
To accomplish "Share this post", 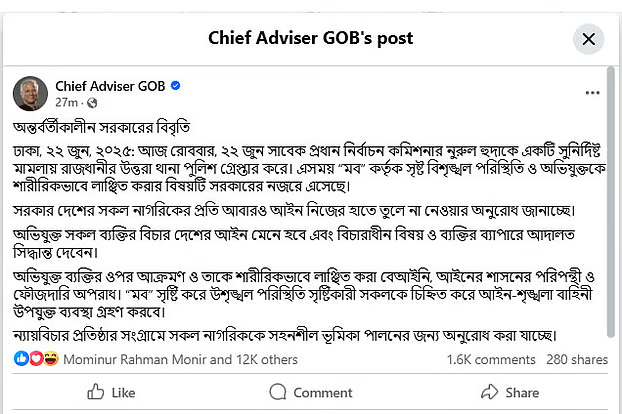I will 511,393.
